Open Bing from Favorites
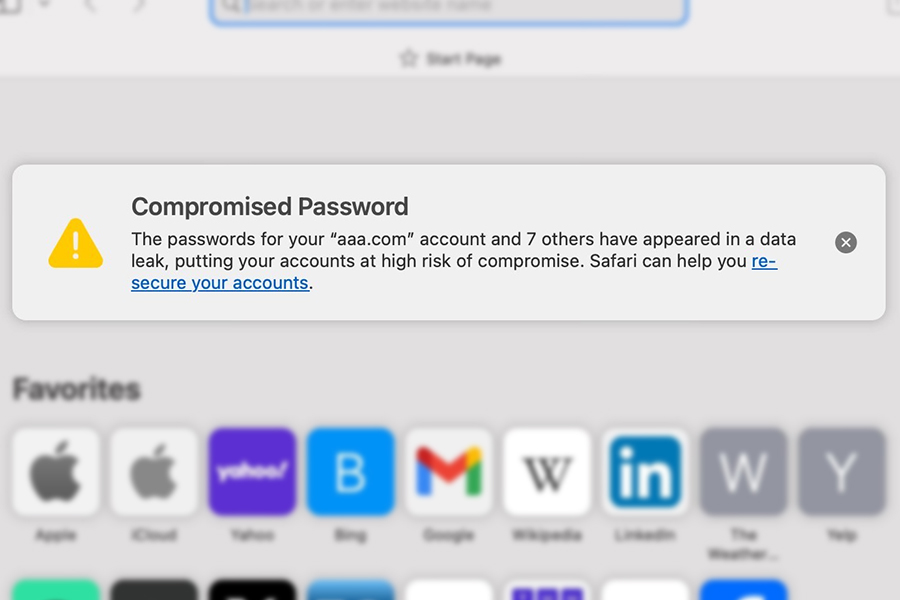The image size is (900, 600). [350, 472]
